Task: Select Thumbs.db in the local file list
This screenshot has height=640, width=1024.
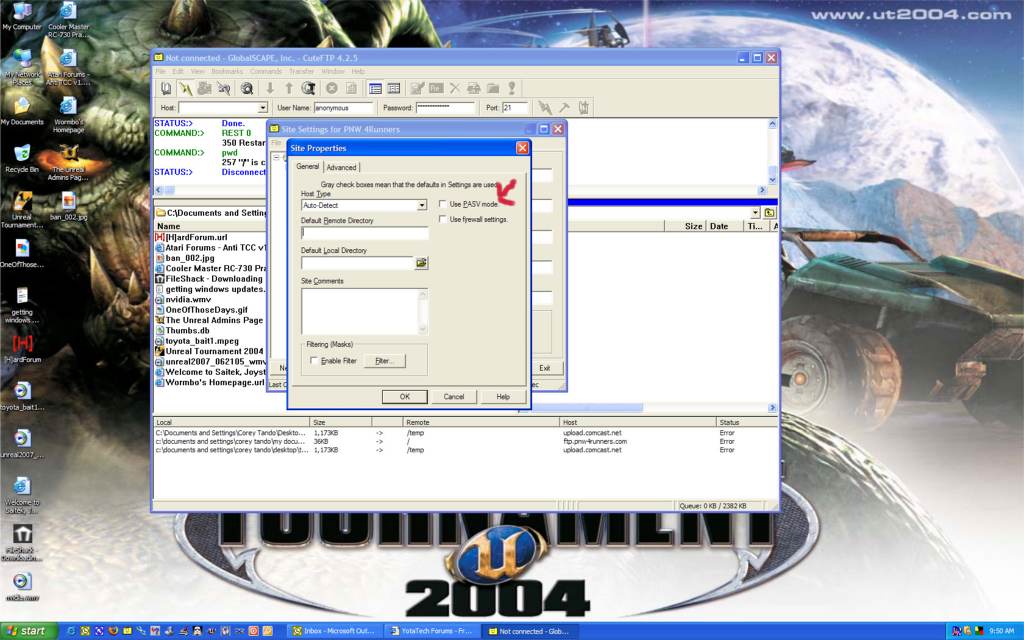Action: [x=187, y=330]
